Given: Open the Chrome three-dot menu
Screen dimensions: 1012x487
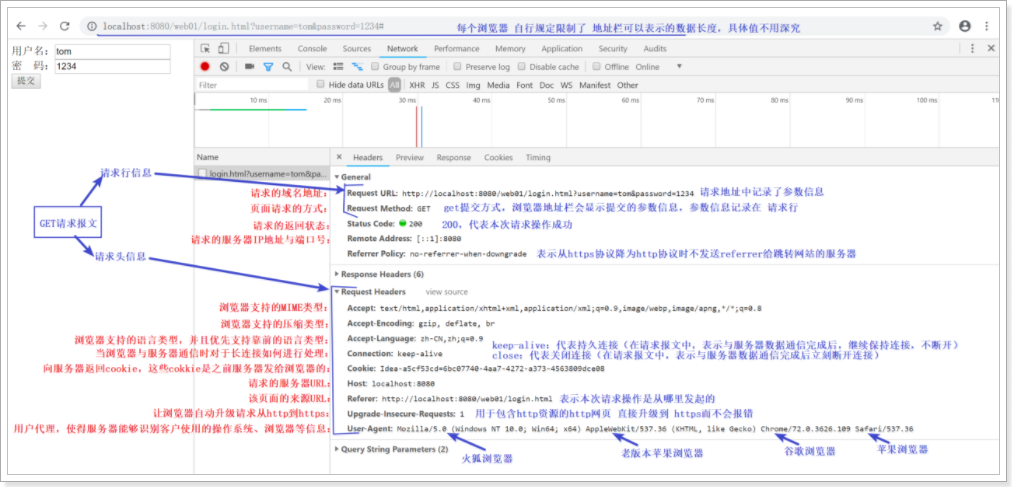Looking at the screenshot, I should (986, 26).
